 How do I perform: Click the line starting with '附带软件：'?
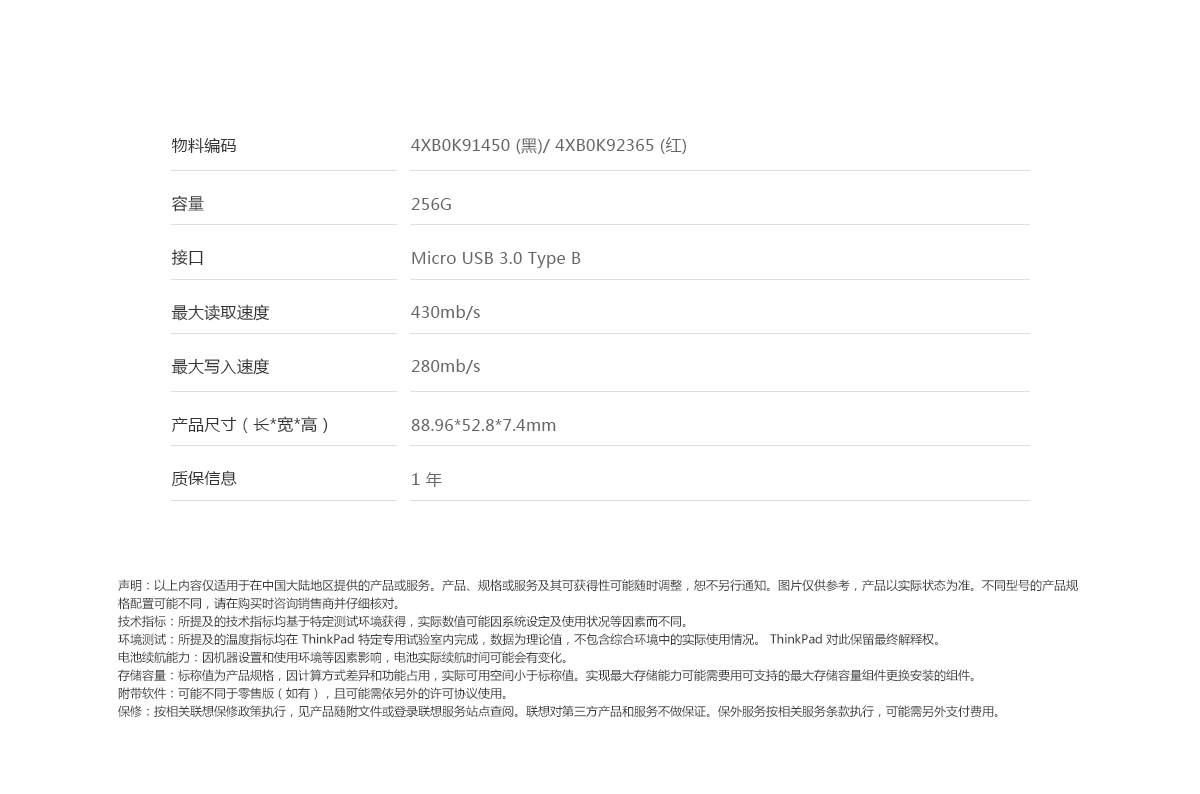(x=316, y=694)
